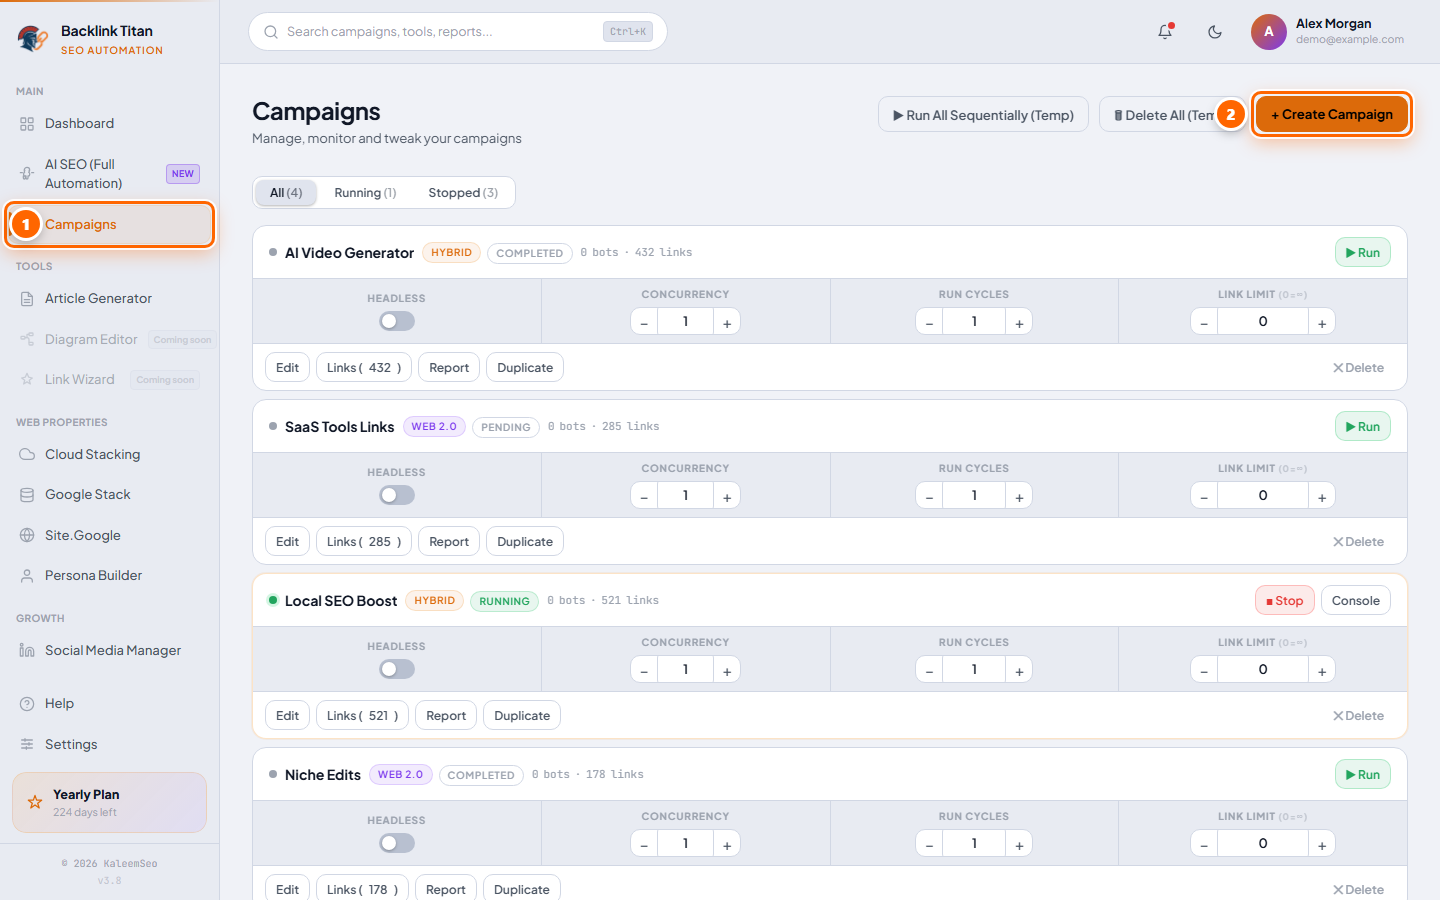Open AI SEO Full Automation
Screen dimensions: 1440x900
110,174
